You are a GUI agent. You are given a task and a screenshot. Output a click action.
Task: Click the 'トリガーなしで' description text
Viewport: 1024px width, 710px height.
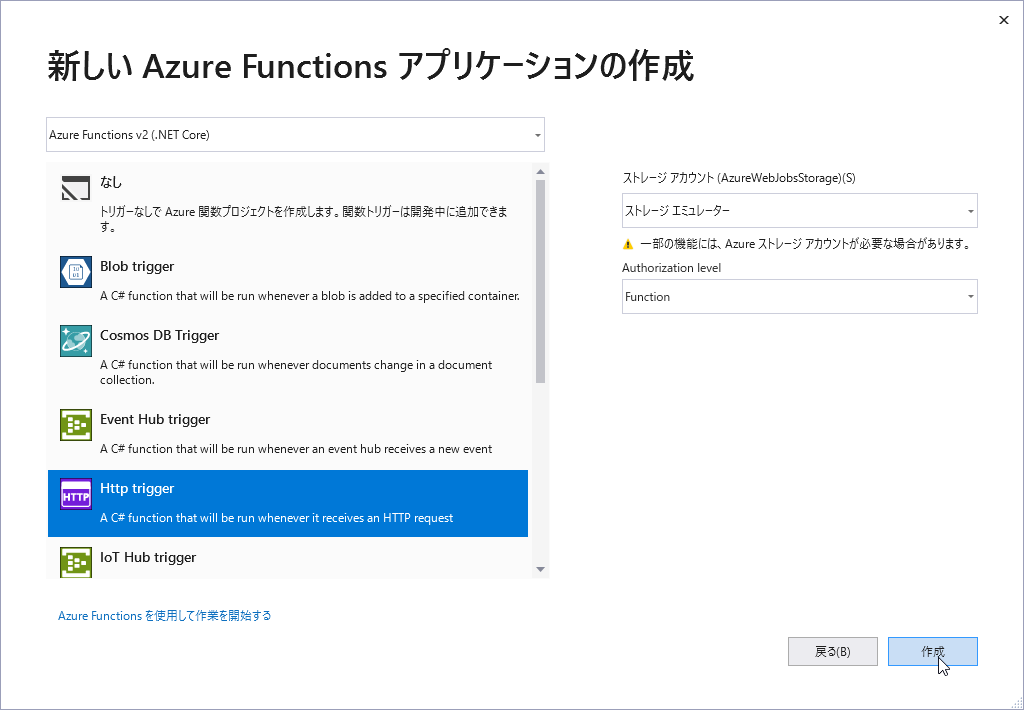[304, 219]
